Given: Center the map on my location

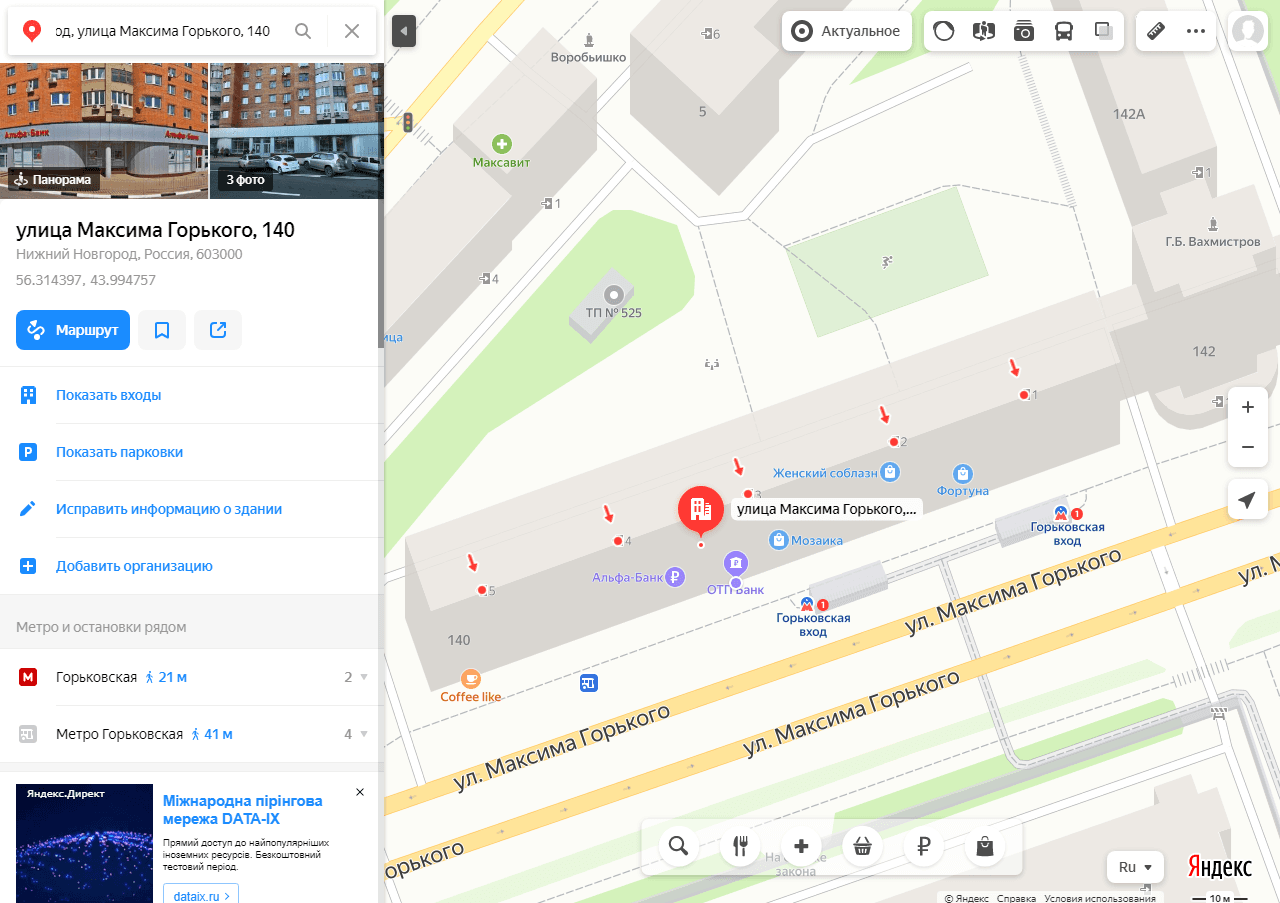Looking at the screenshot, I should pos(1247,500).
